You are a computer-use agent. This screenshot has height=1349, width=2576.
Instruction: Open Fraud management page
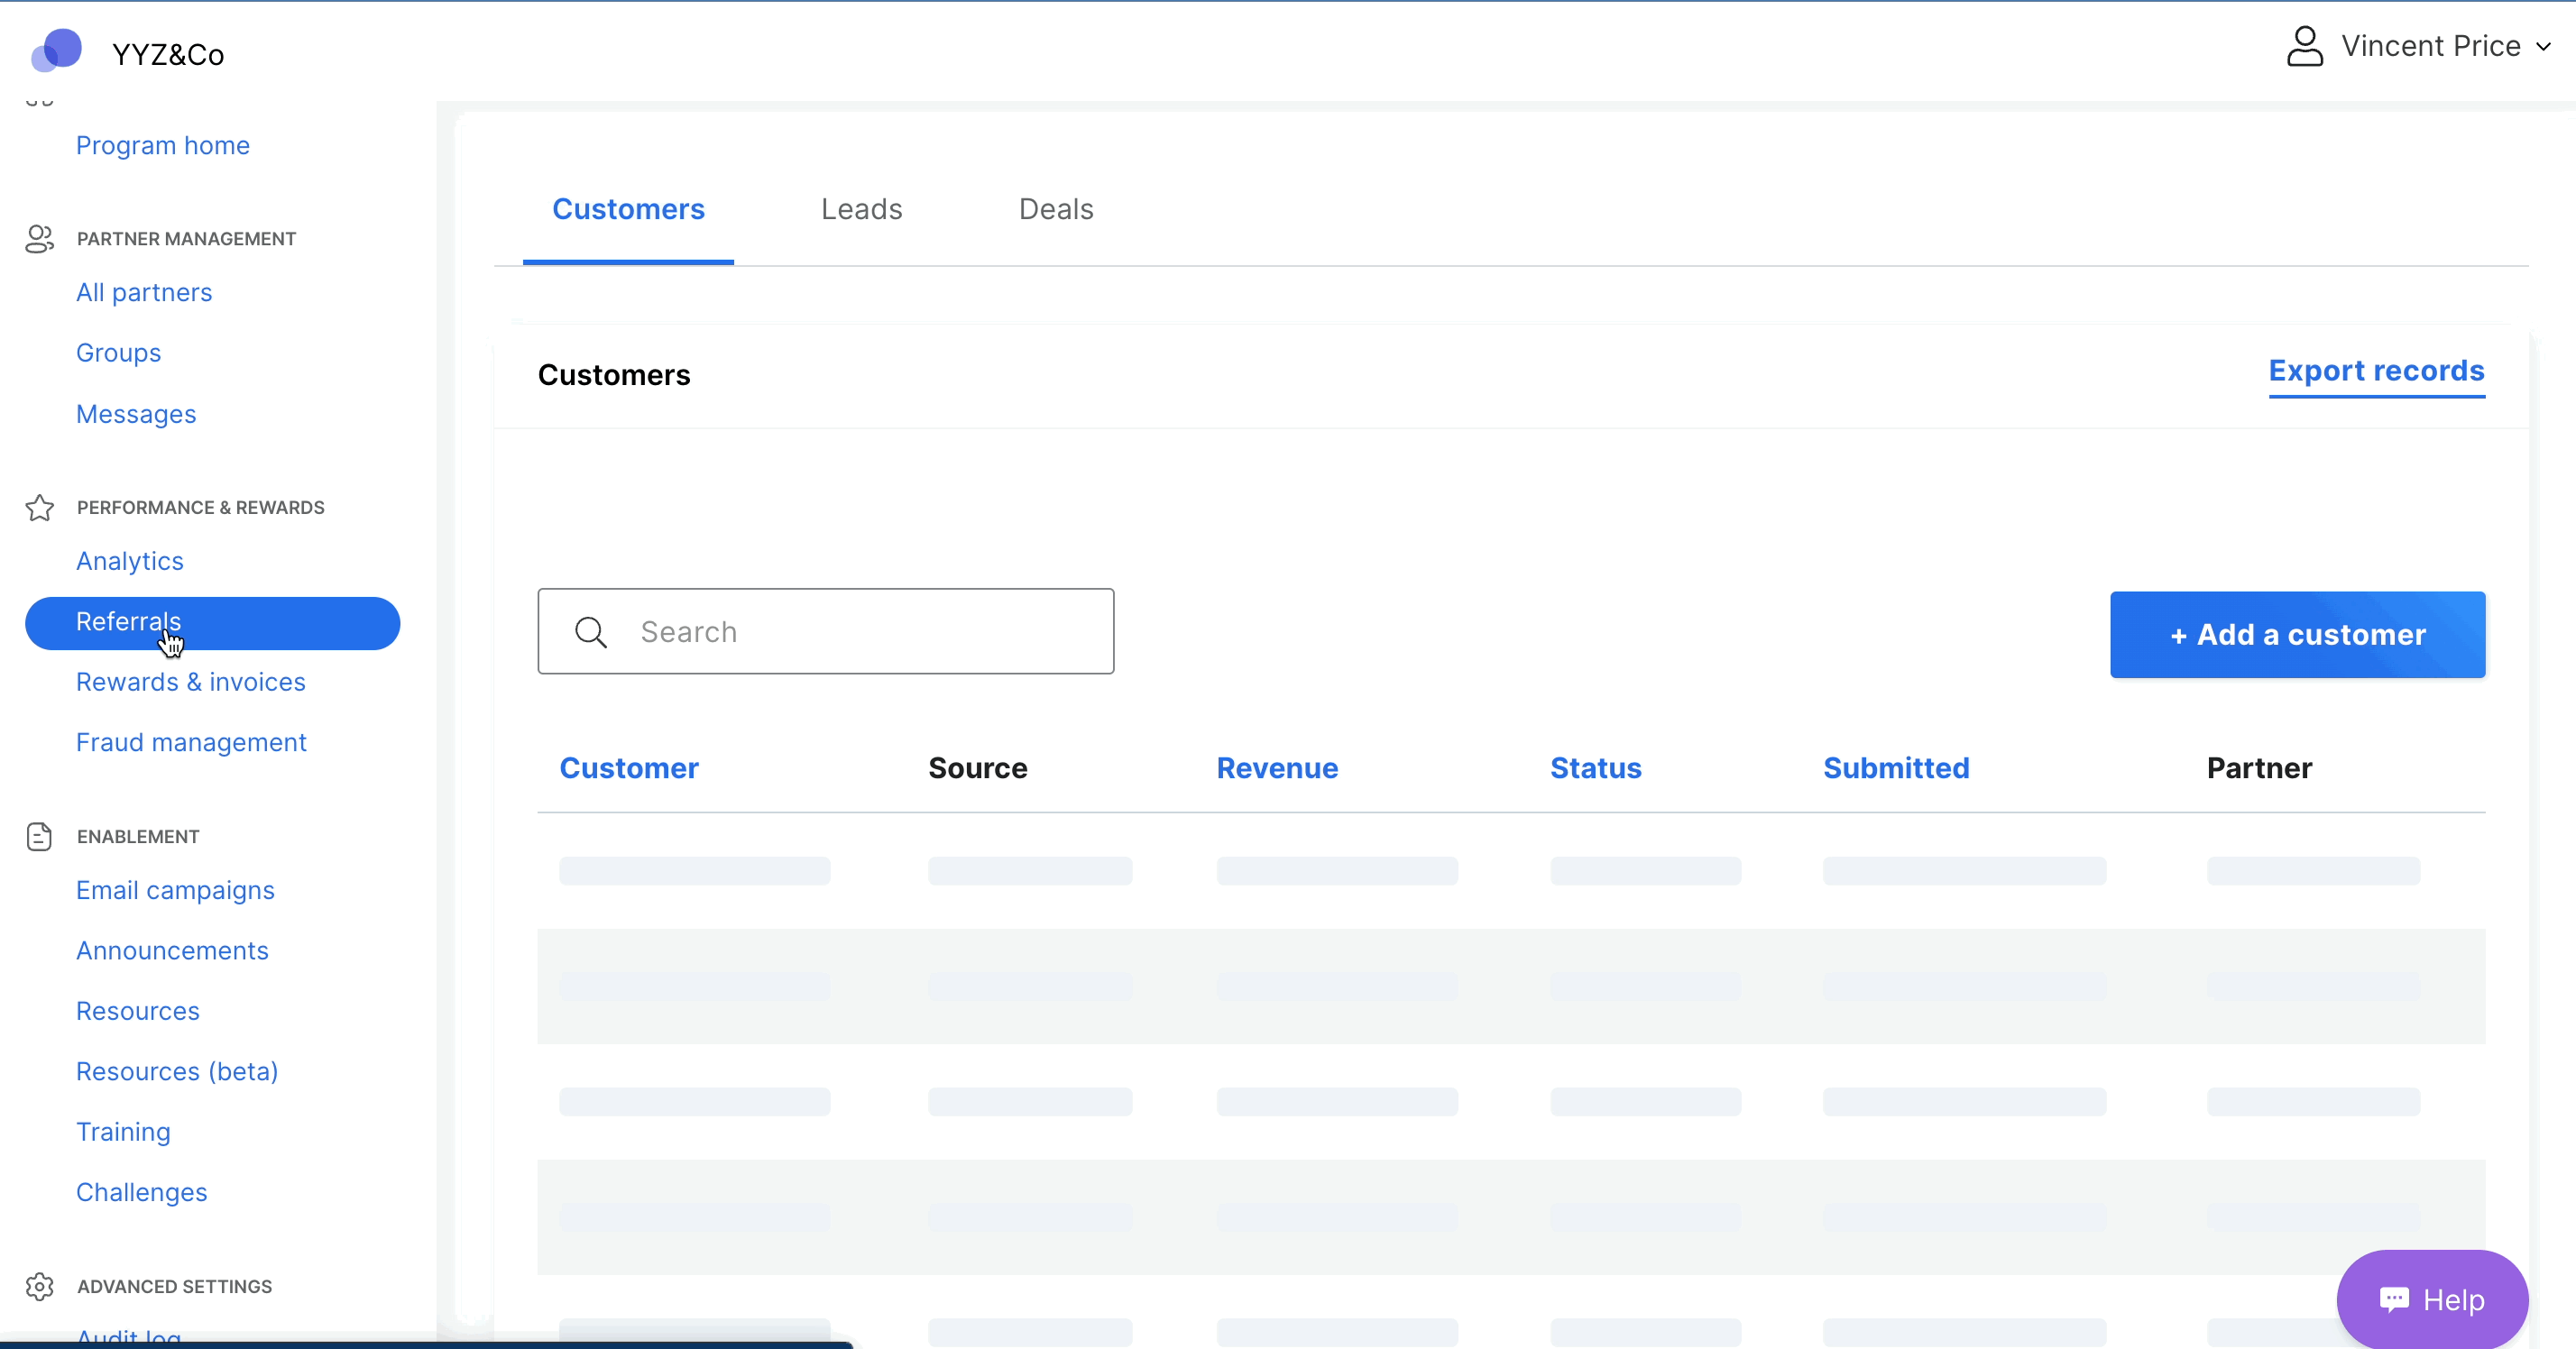(191, 742)
